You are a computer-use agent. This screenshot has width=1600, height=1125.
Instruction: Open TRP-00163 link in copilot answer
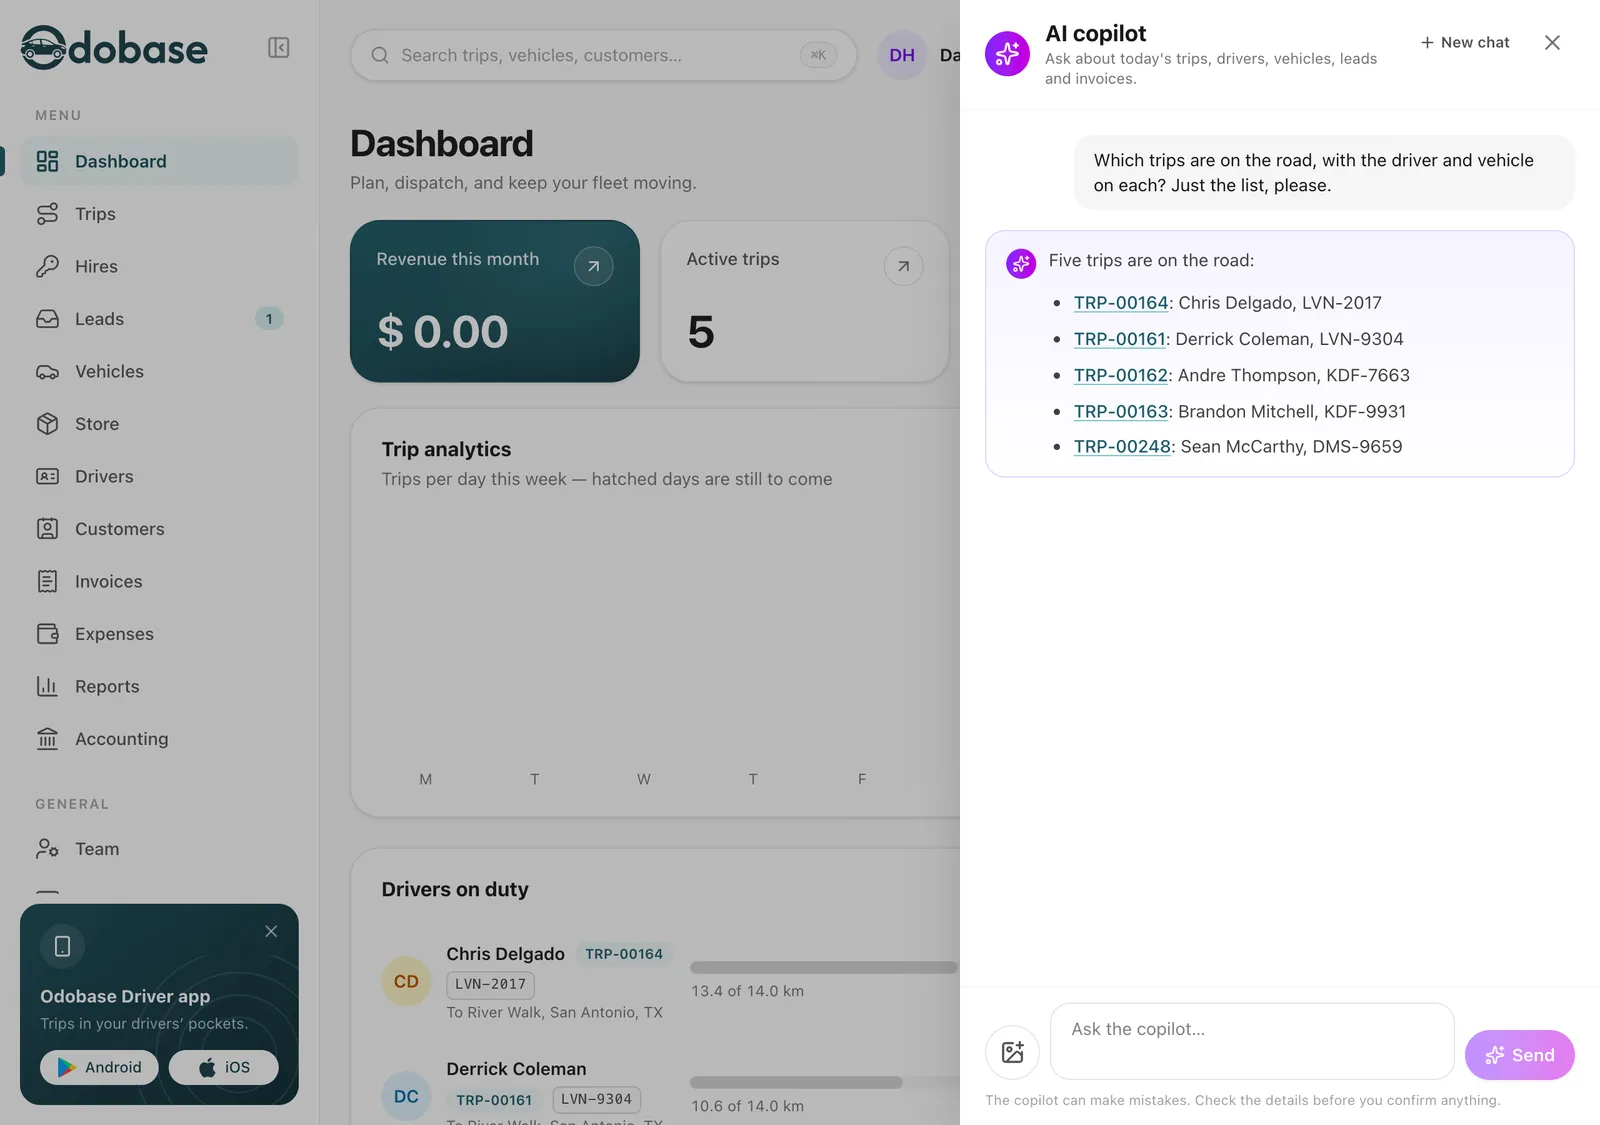(x=1121, y=411)
